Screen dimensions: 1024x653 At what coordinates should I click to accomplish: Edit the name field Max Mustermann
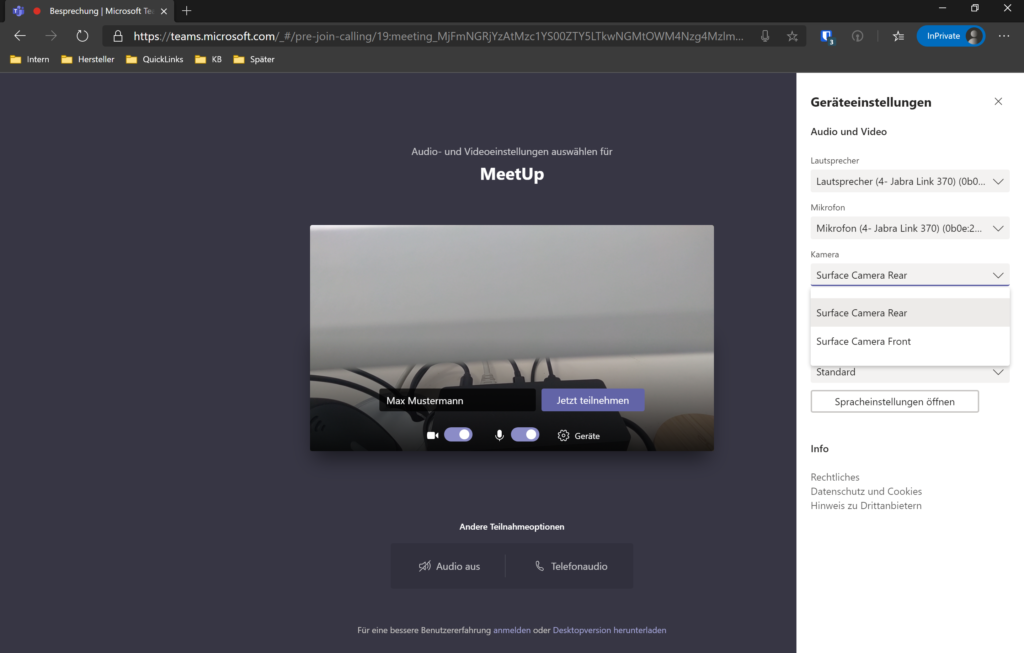pos(457,400)
